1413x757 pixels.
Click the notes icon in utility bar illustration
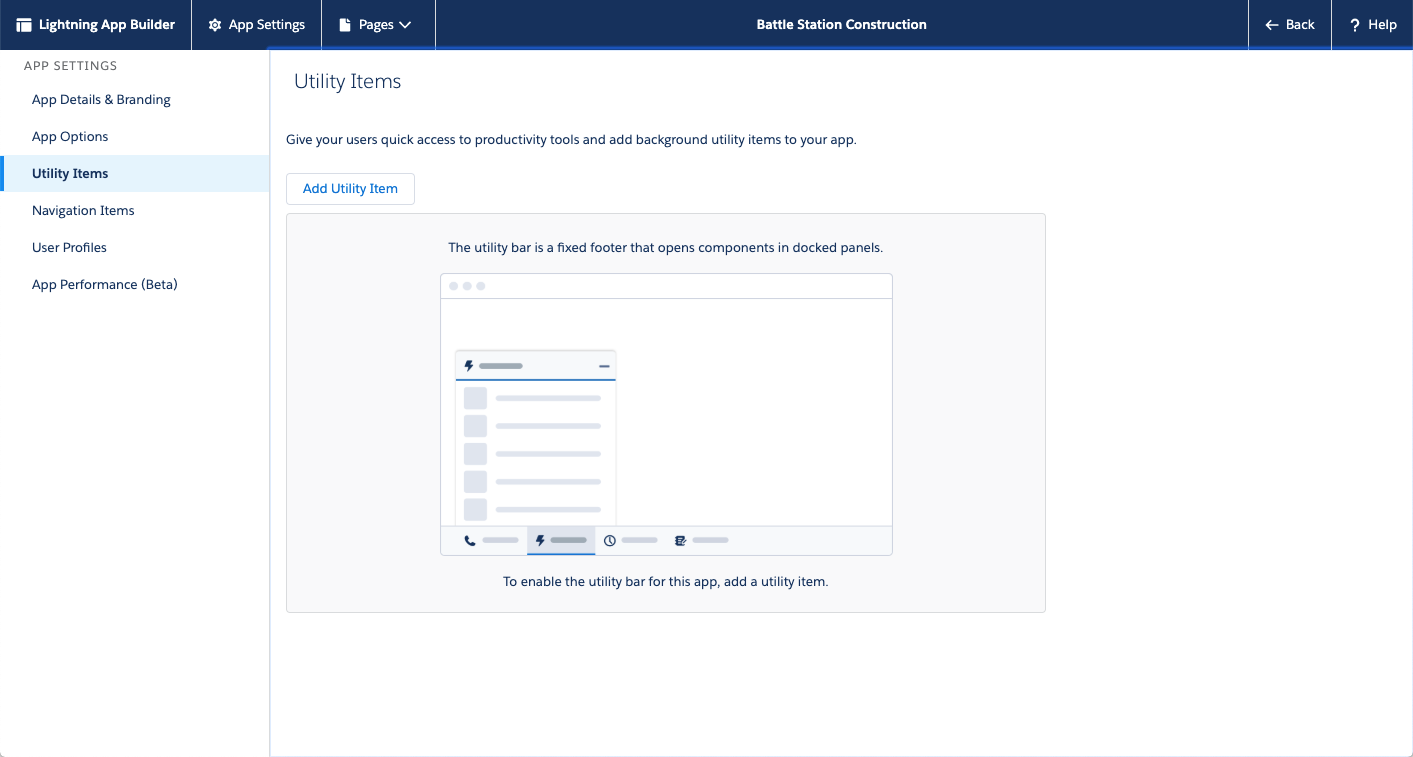click(680, 541)
